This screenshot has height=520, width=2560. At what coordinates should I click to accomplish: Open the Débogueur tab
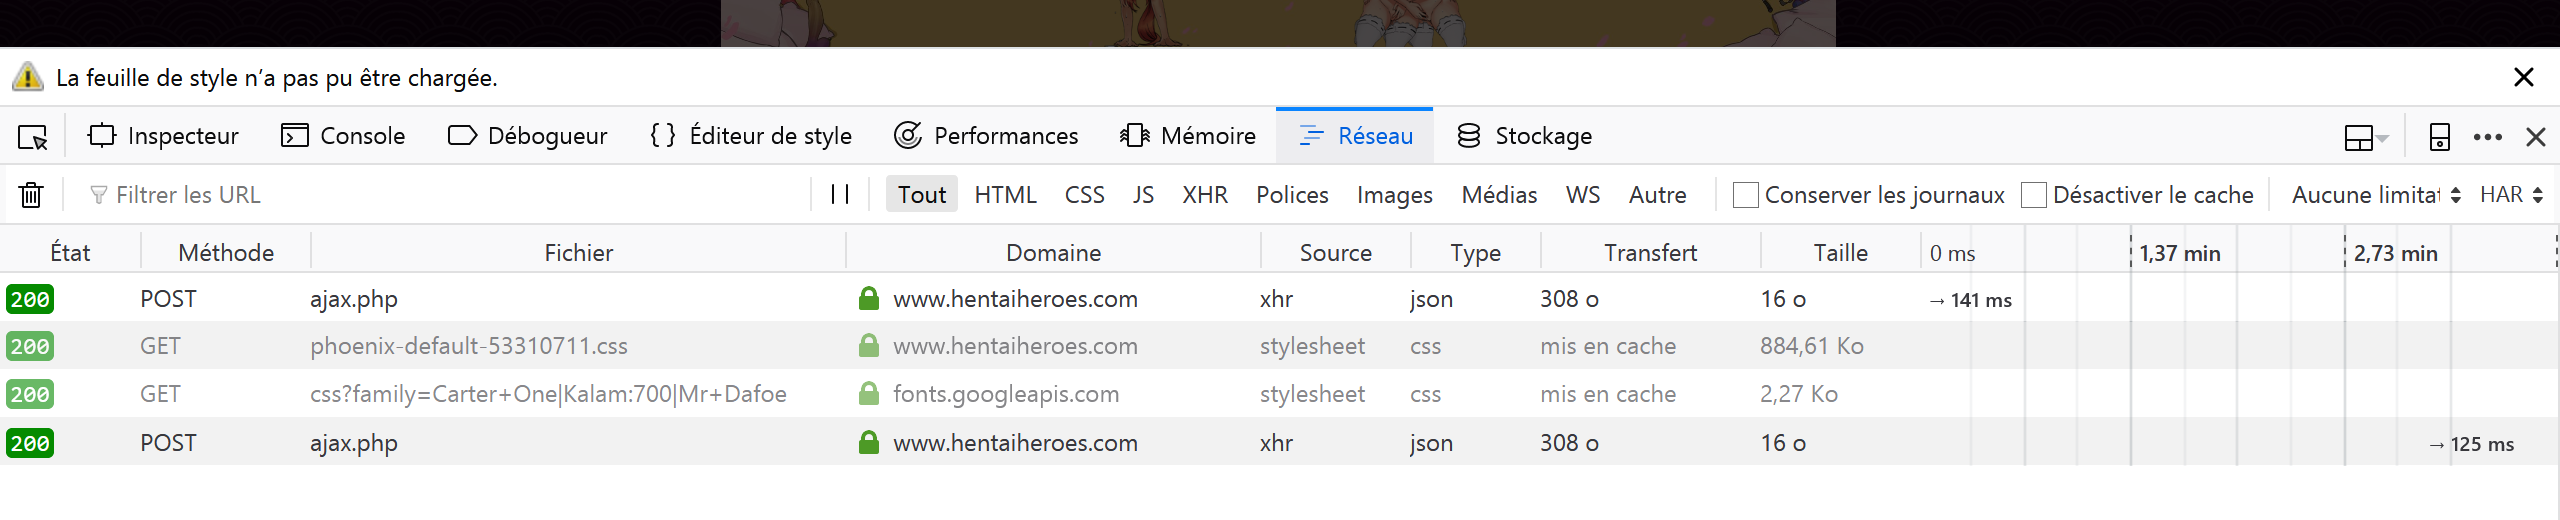[x=527, y=136]
